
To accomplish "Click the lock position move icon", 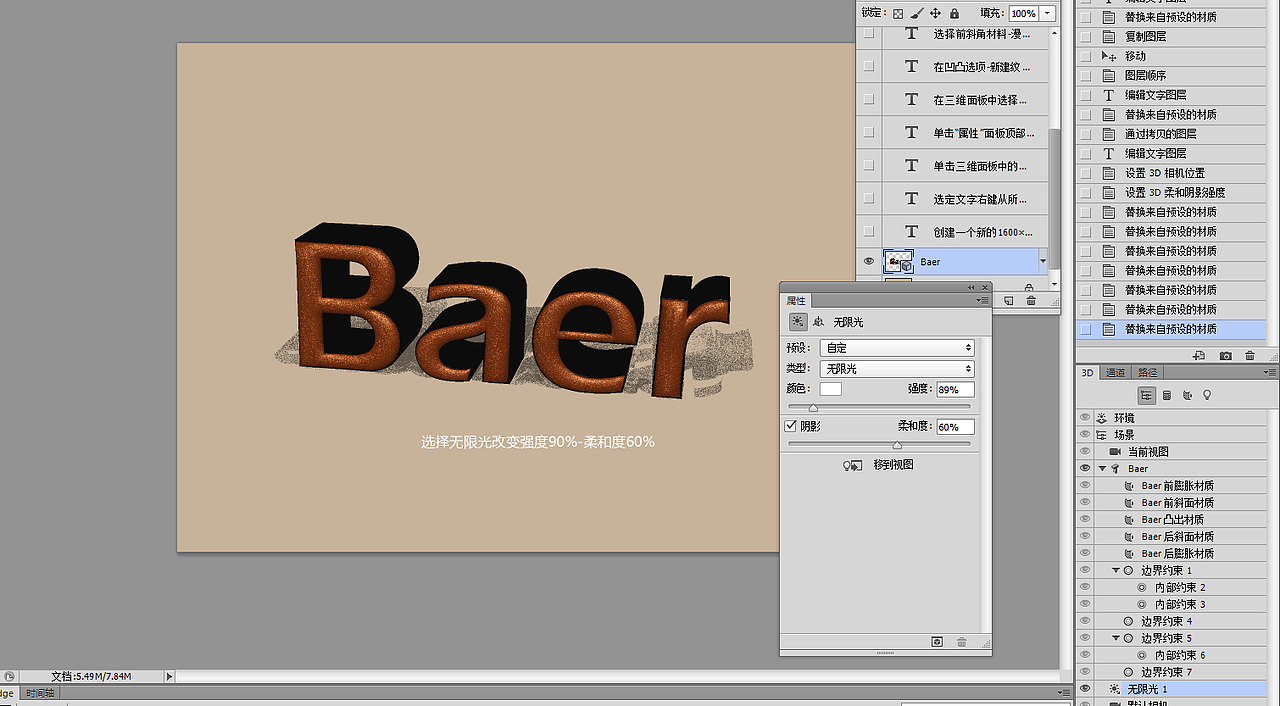I will (935, 13).
